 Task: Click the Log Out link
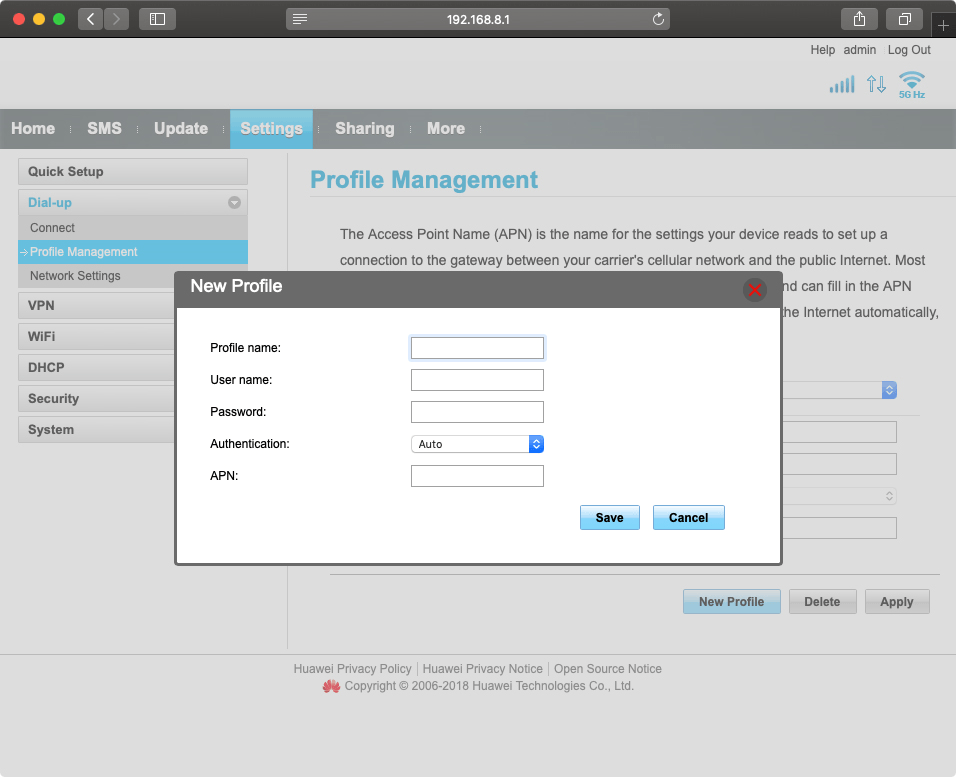[908, 50]
